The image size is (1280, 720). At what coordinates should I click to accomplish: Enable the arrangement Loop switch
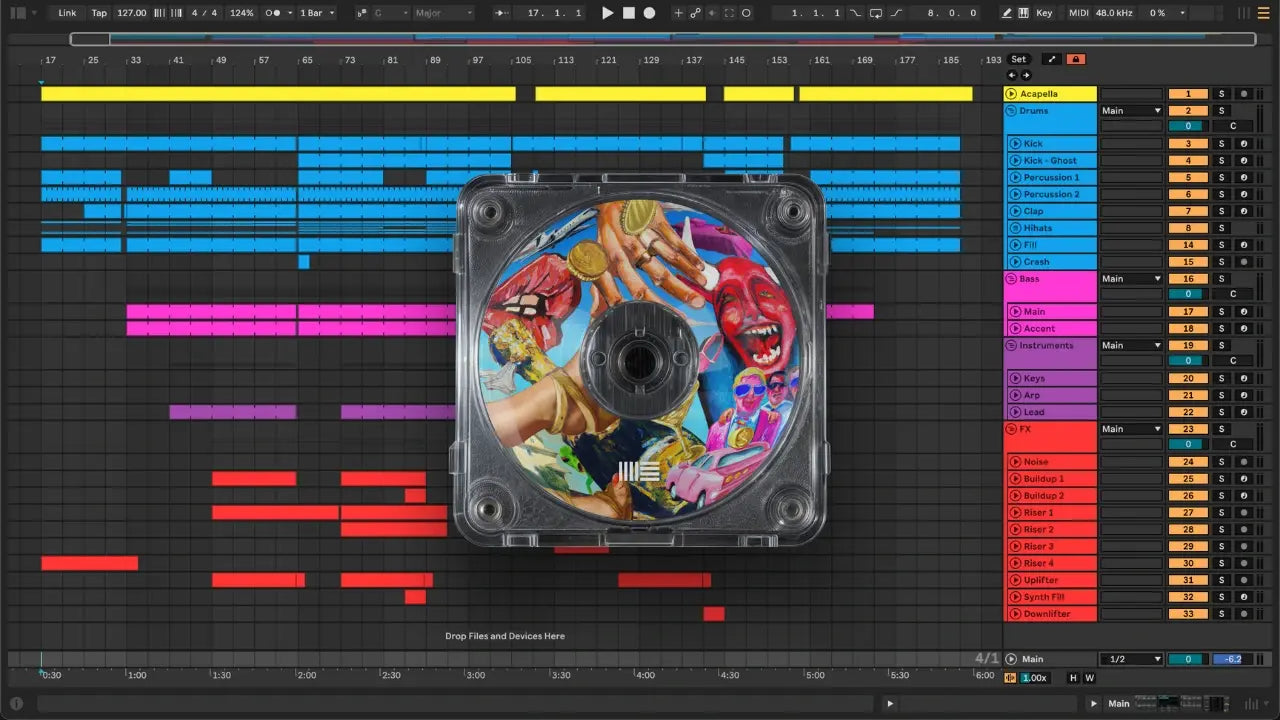click(875, 13)
